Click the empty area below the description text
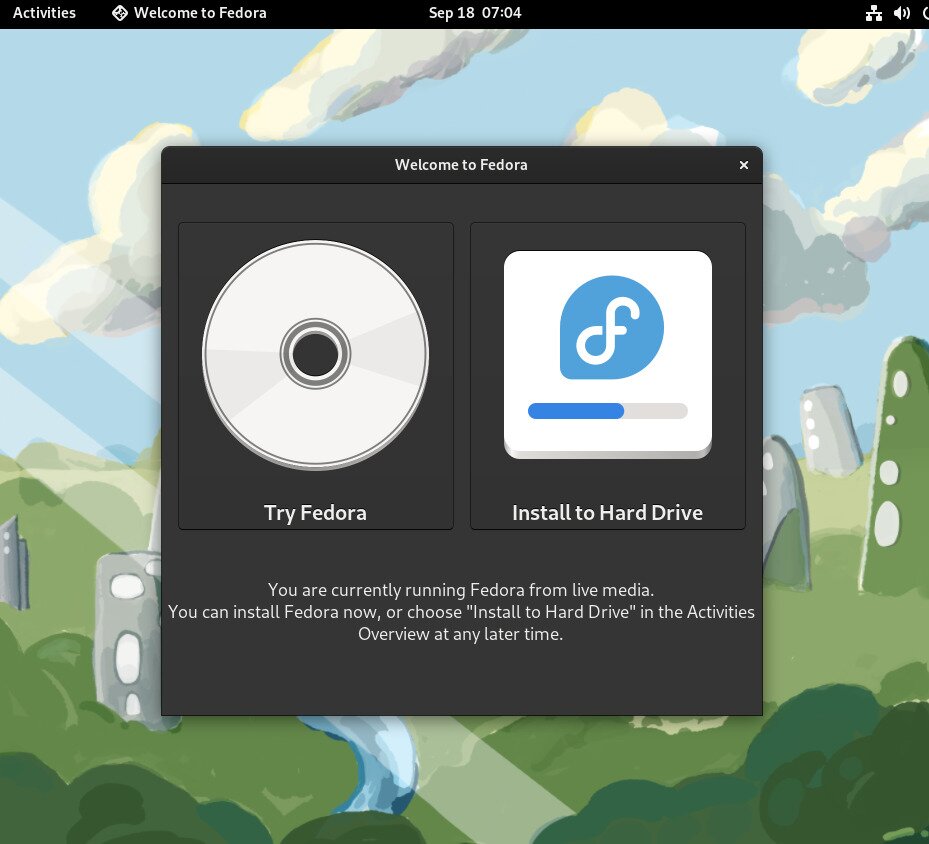The height and width of the screenshot is (844, 929). [461, 680]
